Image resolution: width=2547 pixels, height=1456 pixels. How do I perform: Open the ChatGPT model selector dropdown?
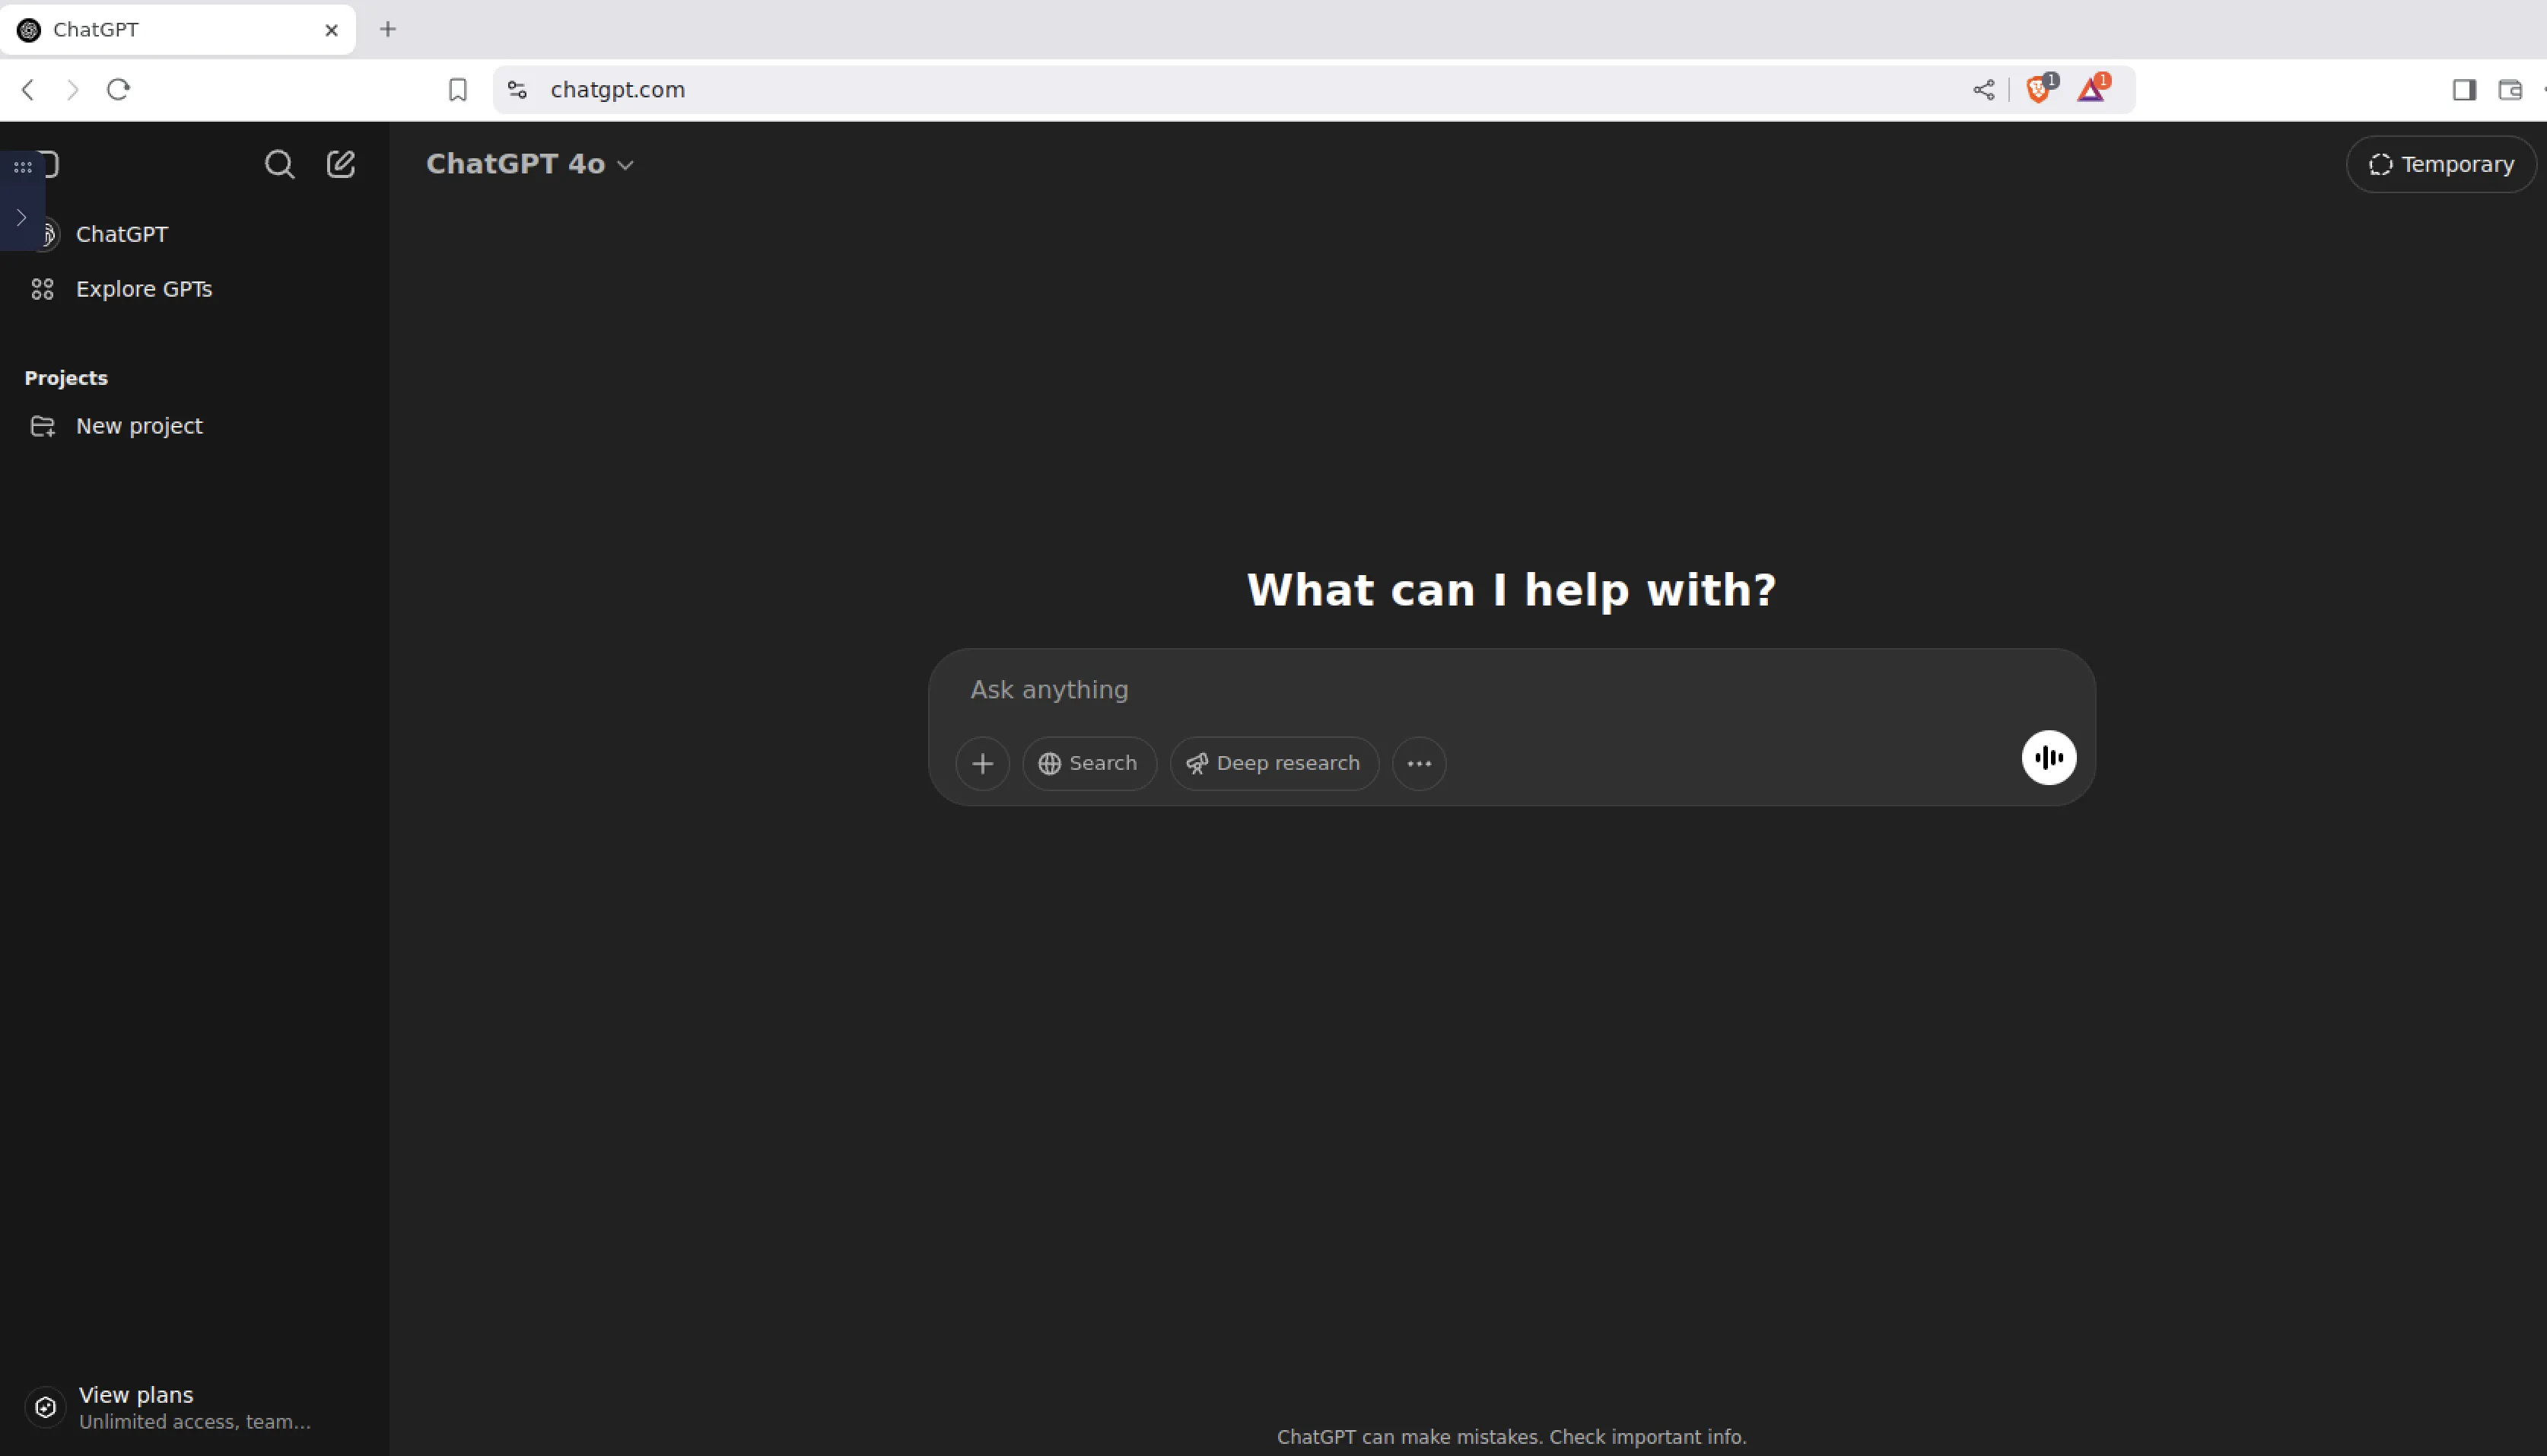click(x=530, y=164)
